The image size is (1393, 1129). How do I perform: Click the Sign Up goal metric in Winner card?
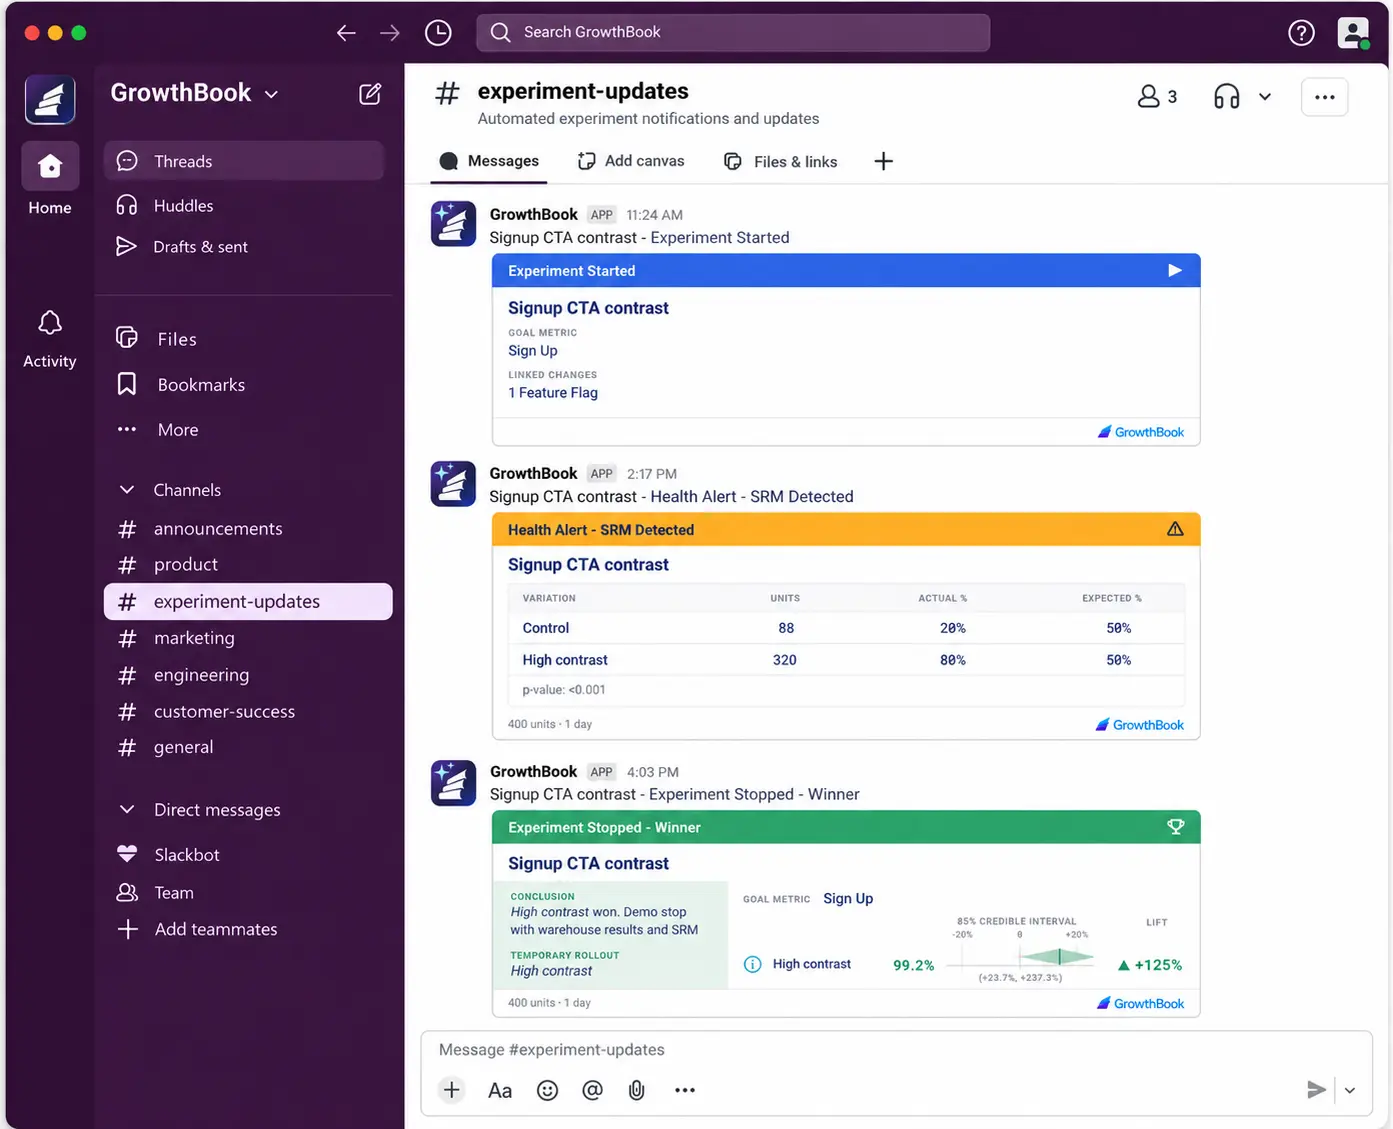[848, 899]
